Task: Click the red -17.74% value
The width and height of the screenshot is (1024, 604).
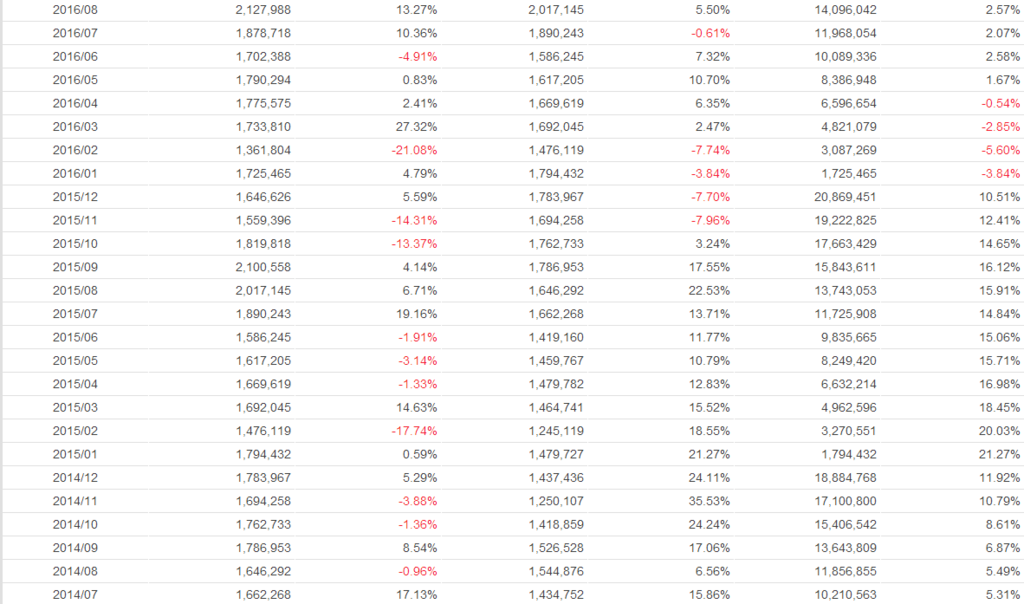Action: [413, 431]
